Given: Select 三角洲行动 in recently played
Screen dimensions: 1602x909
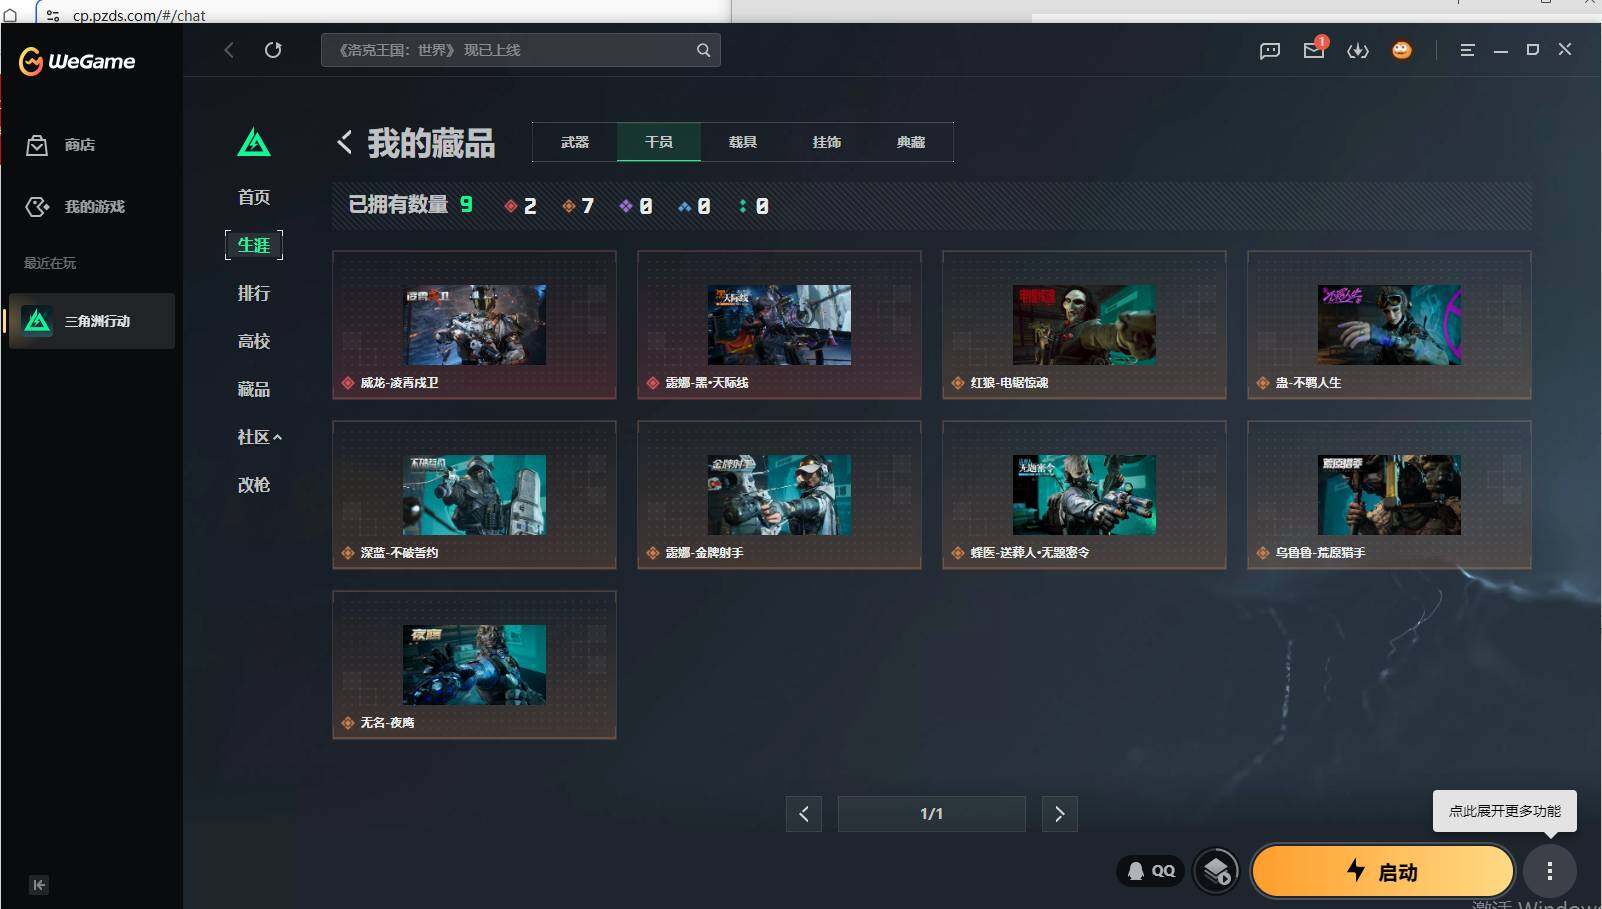Looking at the screenshot, I should click(92, 321).
